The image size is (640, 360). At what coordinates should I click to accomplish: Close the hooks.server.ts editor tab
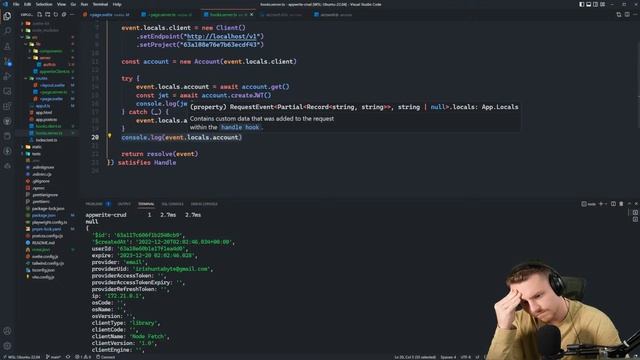pyautogui.click(x=251, y=14)
